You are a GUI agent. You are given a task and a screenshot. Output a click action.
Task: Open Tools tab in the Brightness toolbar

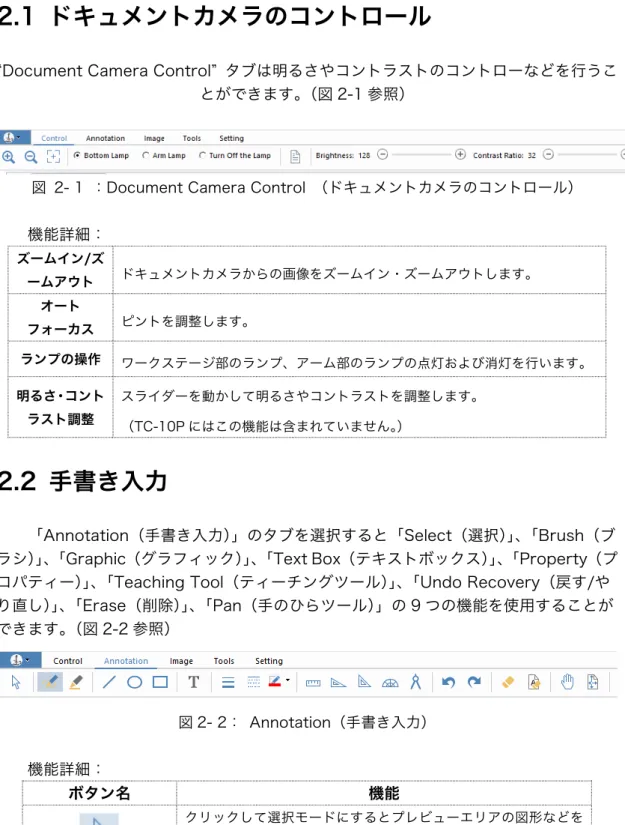pos(191,138)
